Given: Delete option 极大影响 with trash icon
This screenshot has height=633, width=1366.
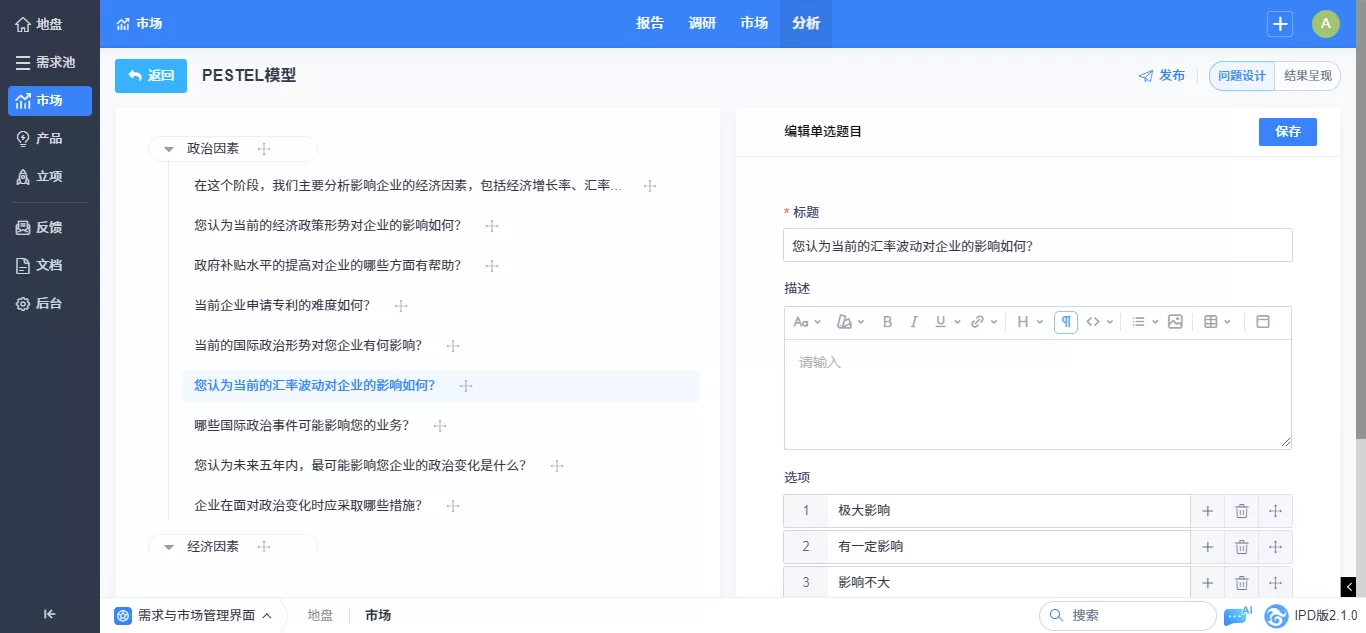Looking at the screenshot, I should (x=1241, y=511).
